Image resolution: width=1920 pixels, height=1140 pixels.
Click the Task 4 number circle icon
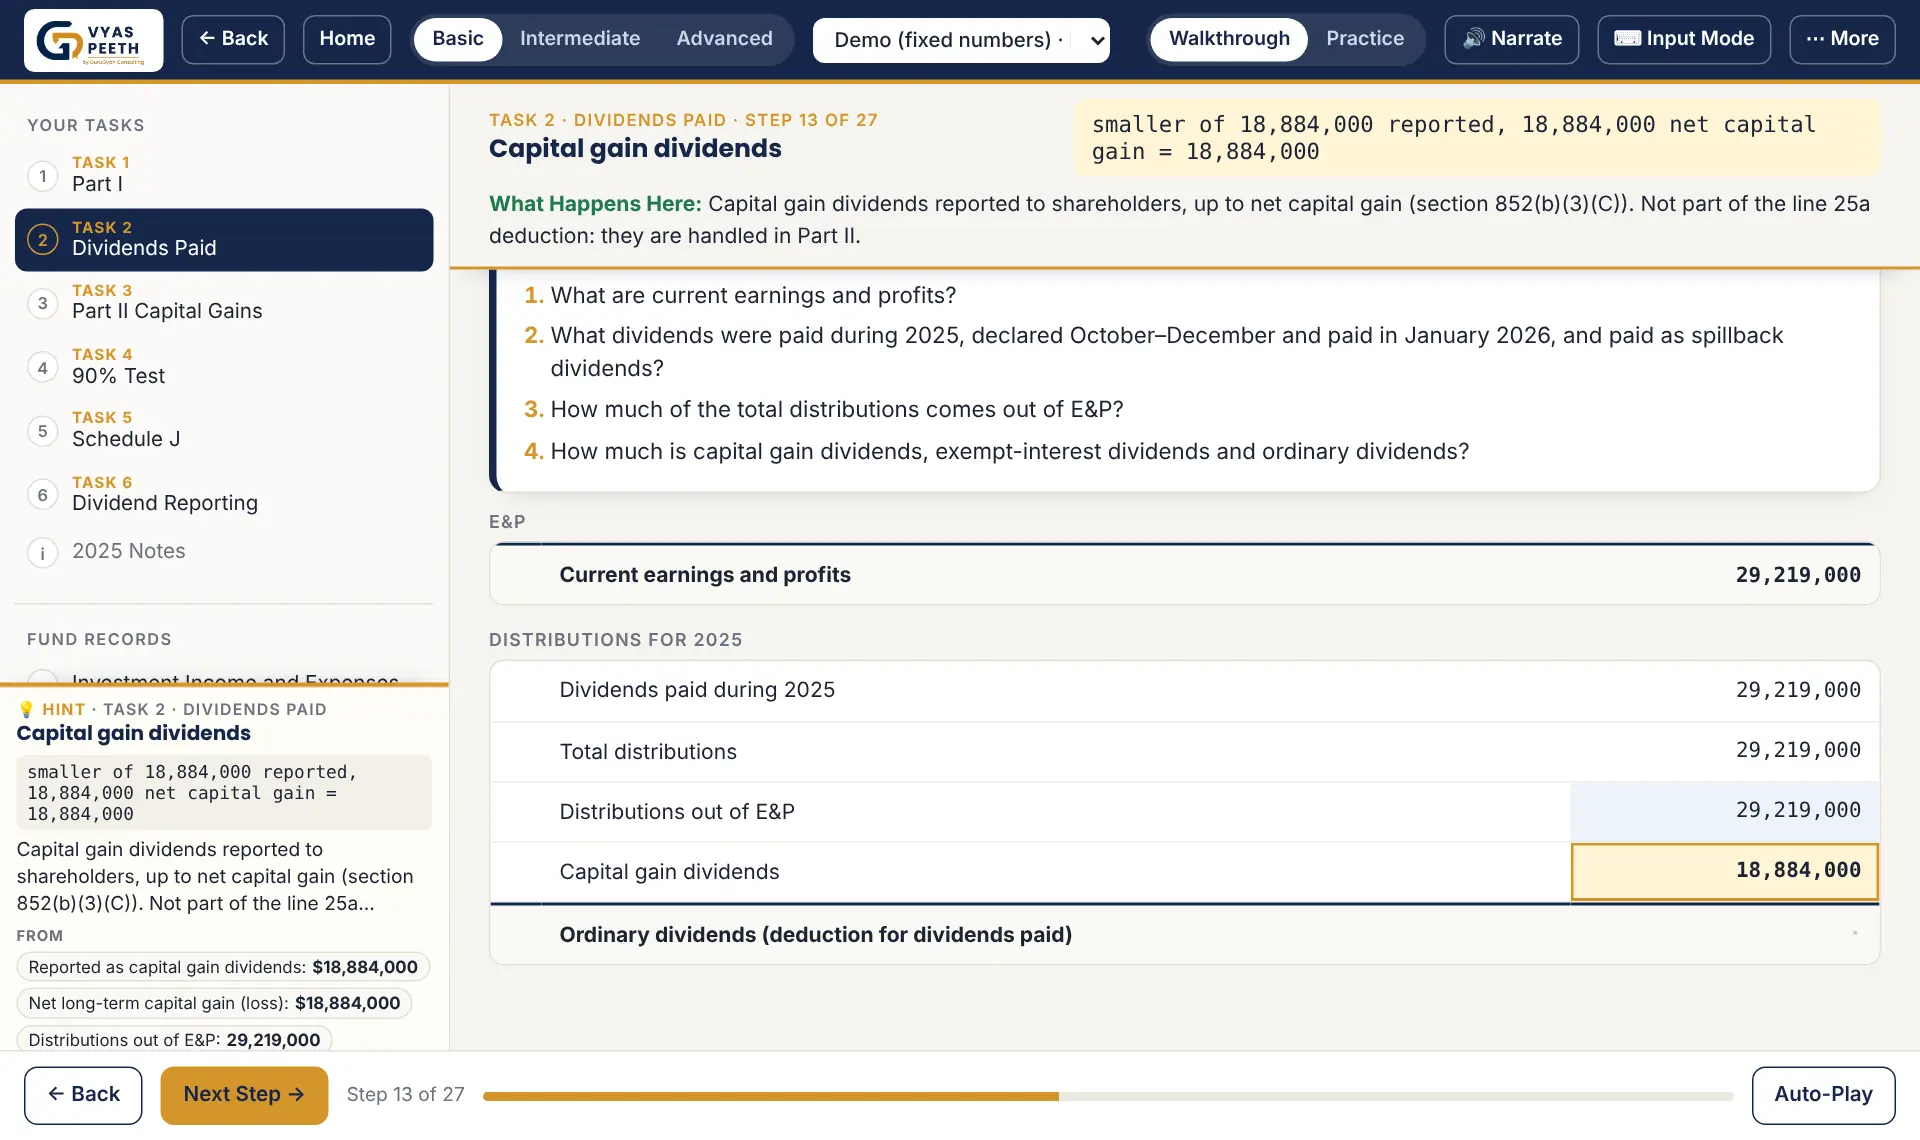pos(42,368)
